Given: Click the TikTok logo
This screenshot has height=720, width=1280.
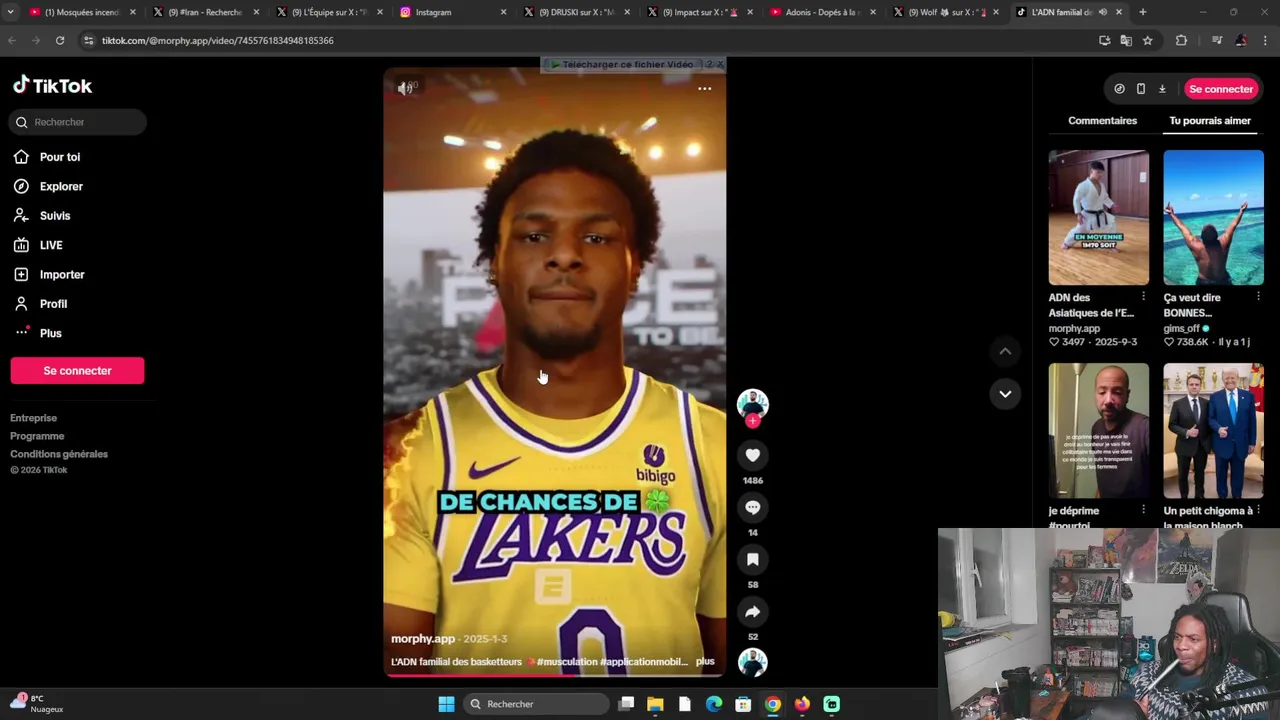Looking at the screenshot, I should click(52, 86).
